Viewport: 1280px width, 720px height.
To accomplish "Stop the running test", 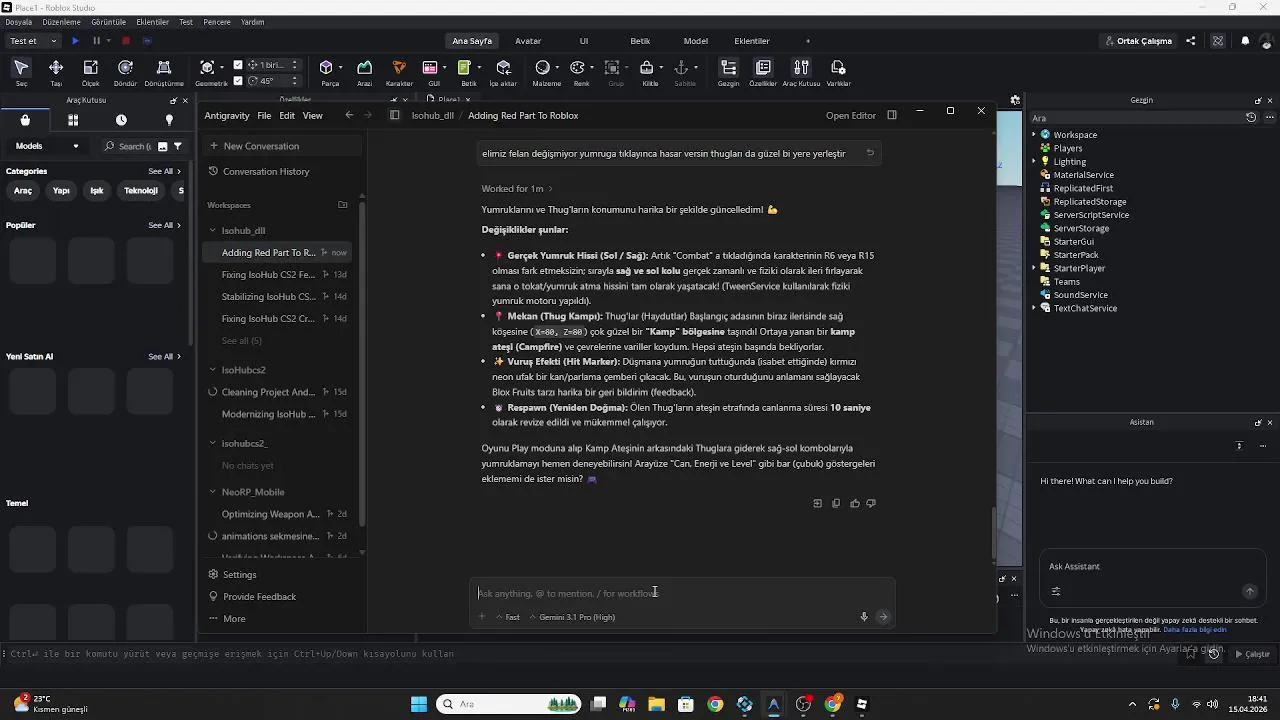I will (x=126, y=41).
